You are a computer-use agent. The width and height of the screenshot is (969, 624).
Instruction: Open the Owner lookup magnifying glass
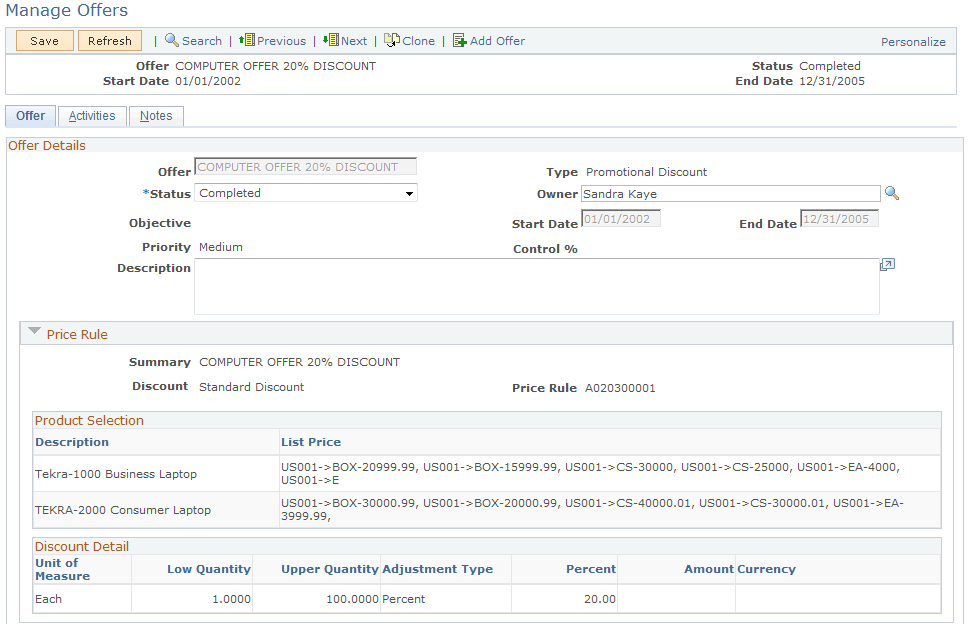tap(891, 192)
